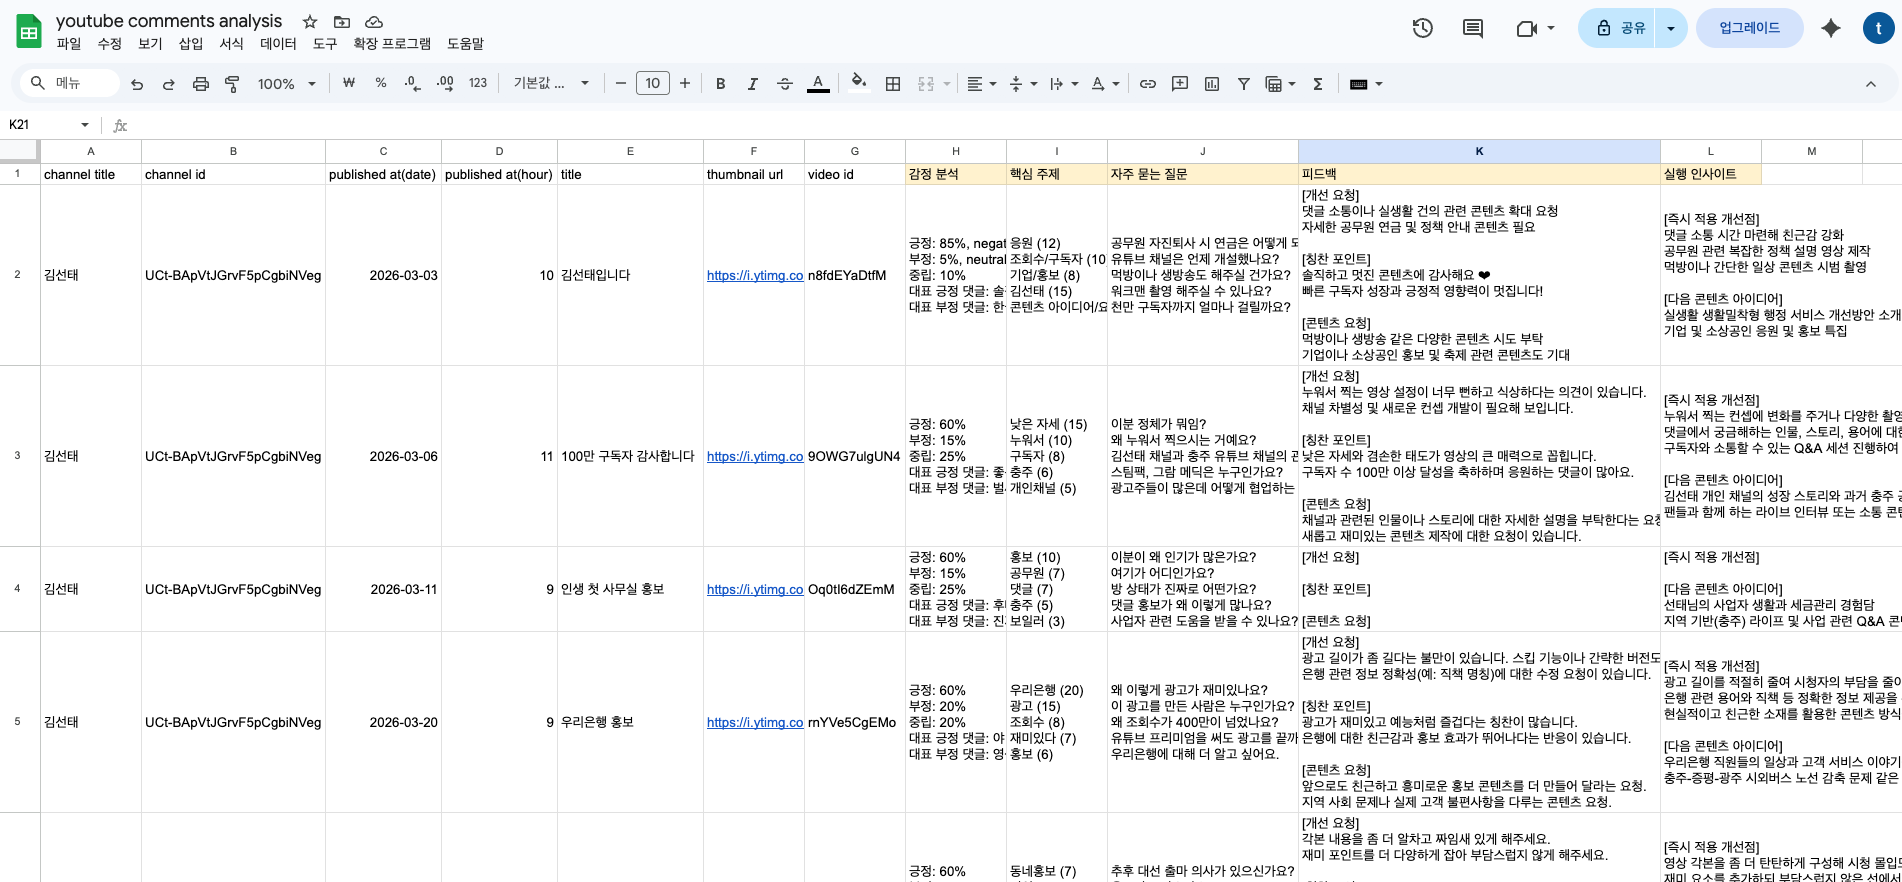Search menus in the 메뉴 box

70,83
